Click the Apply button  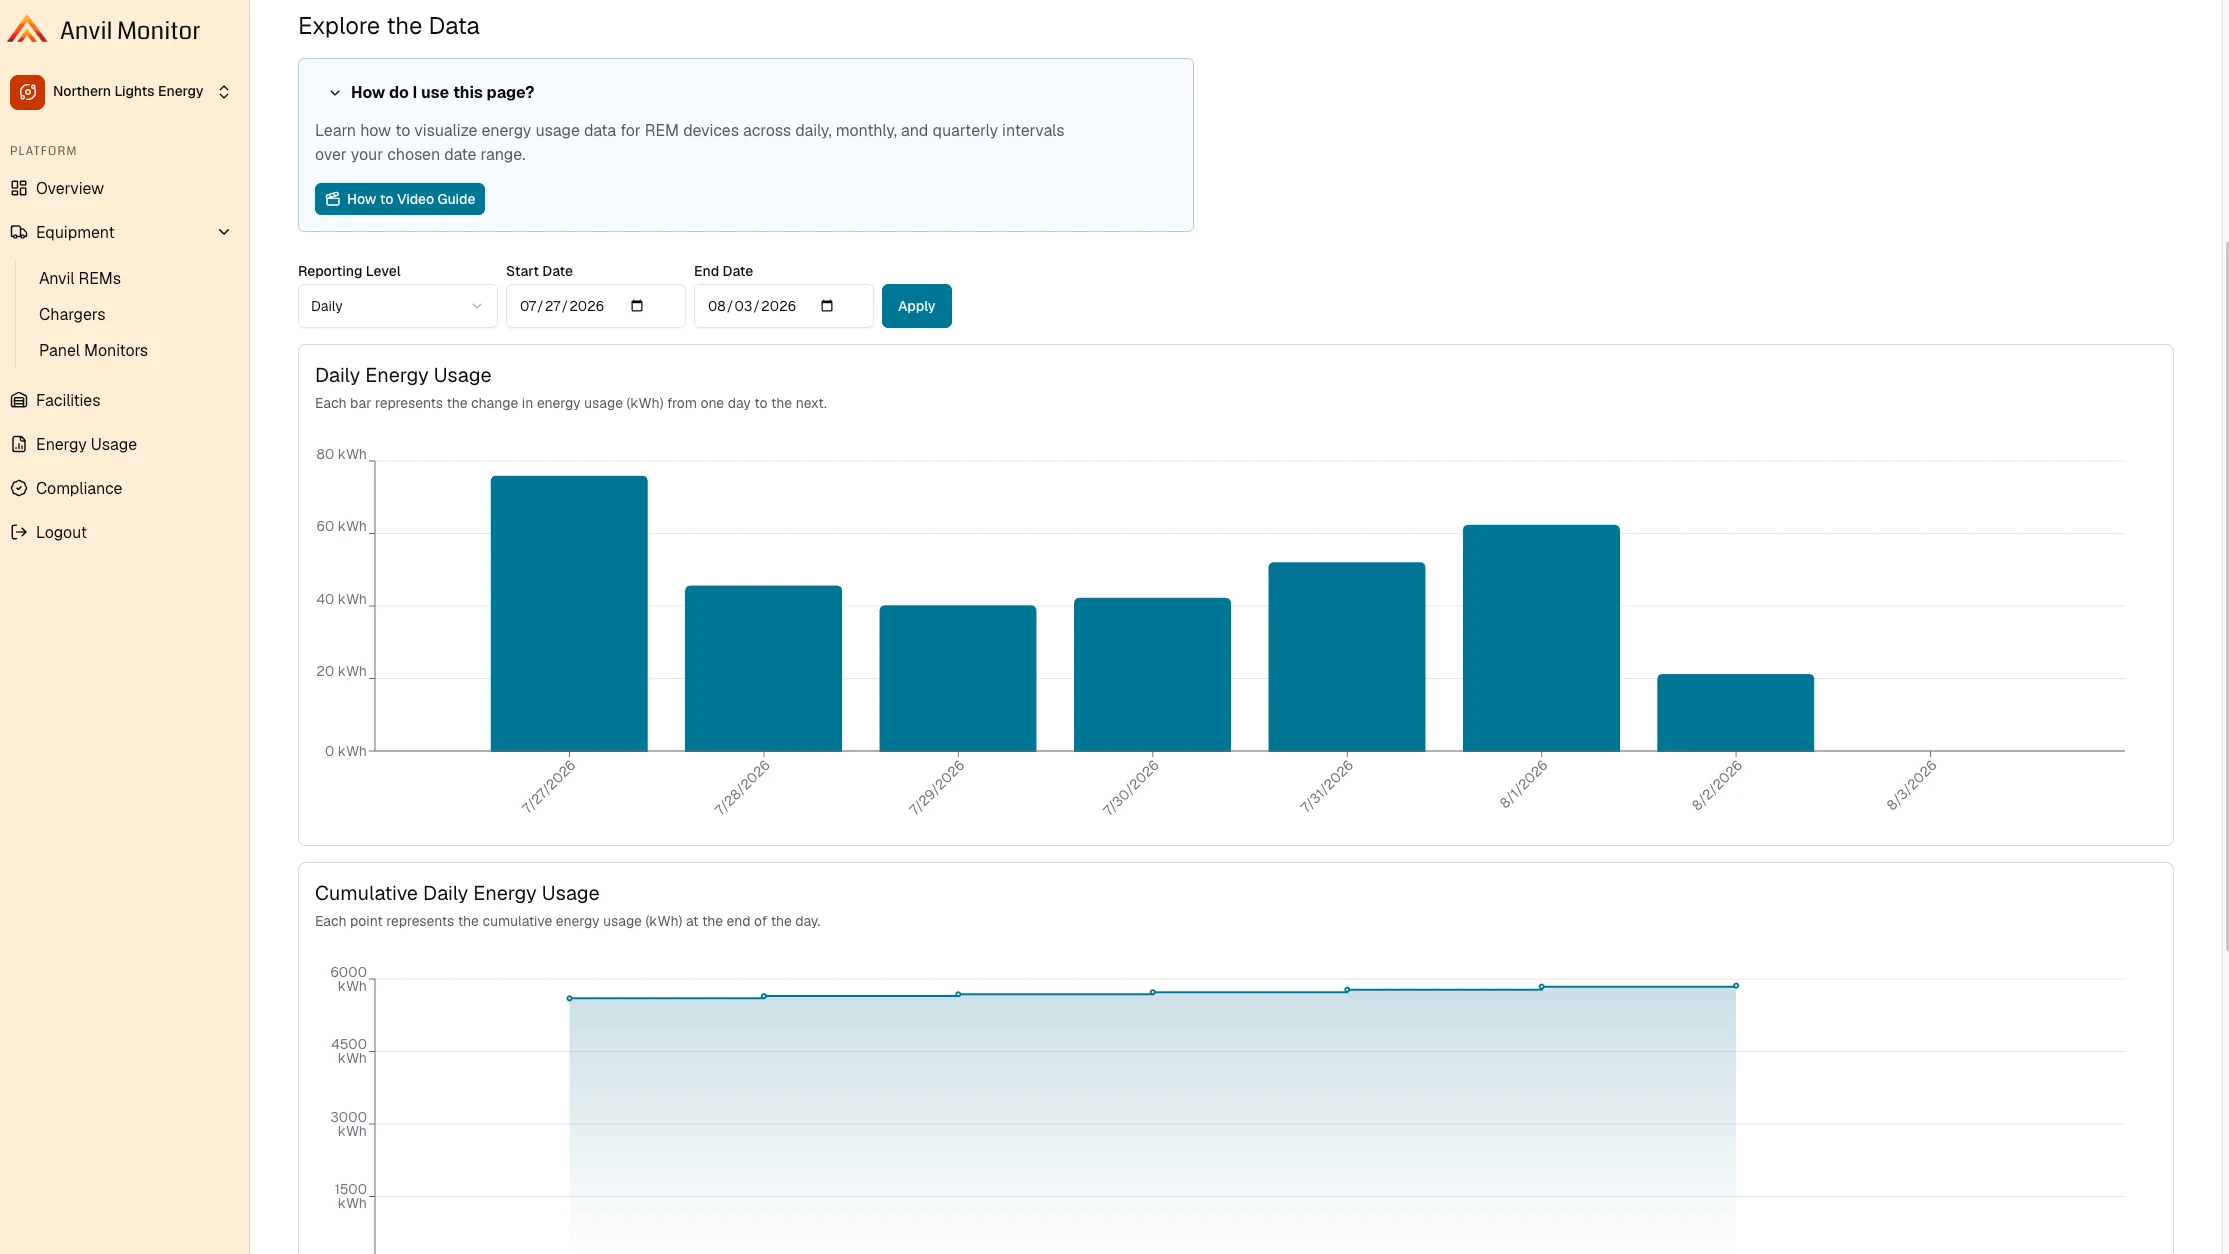point(917,306)
